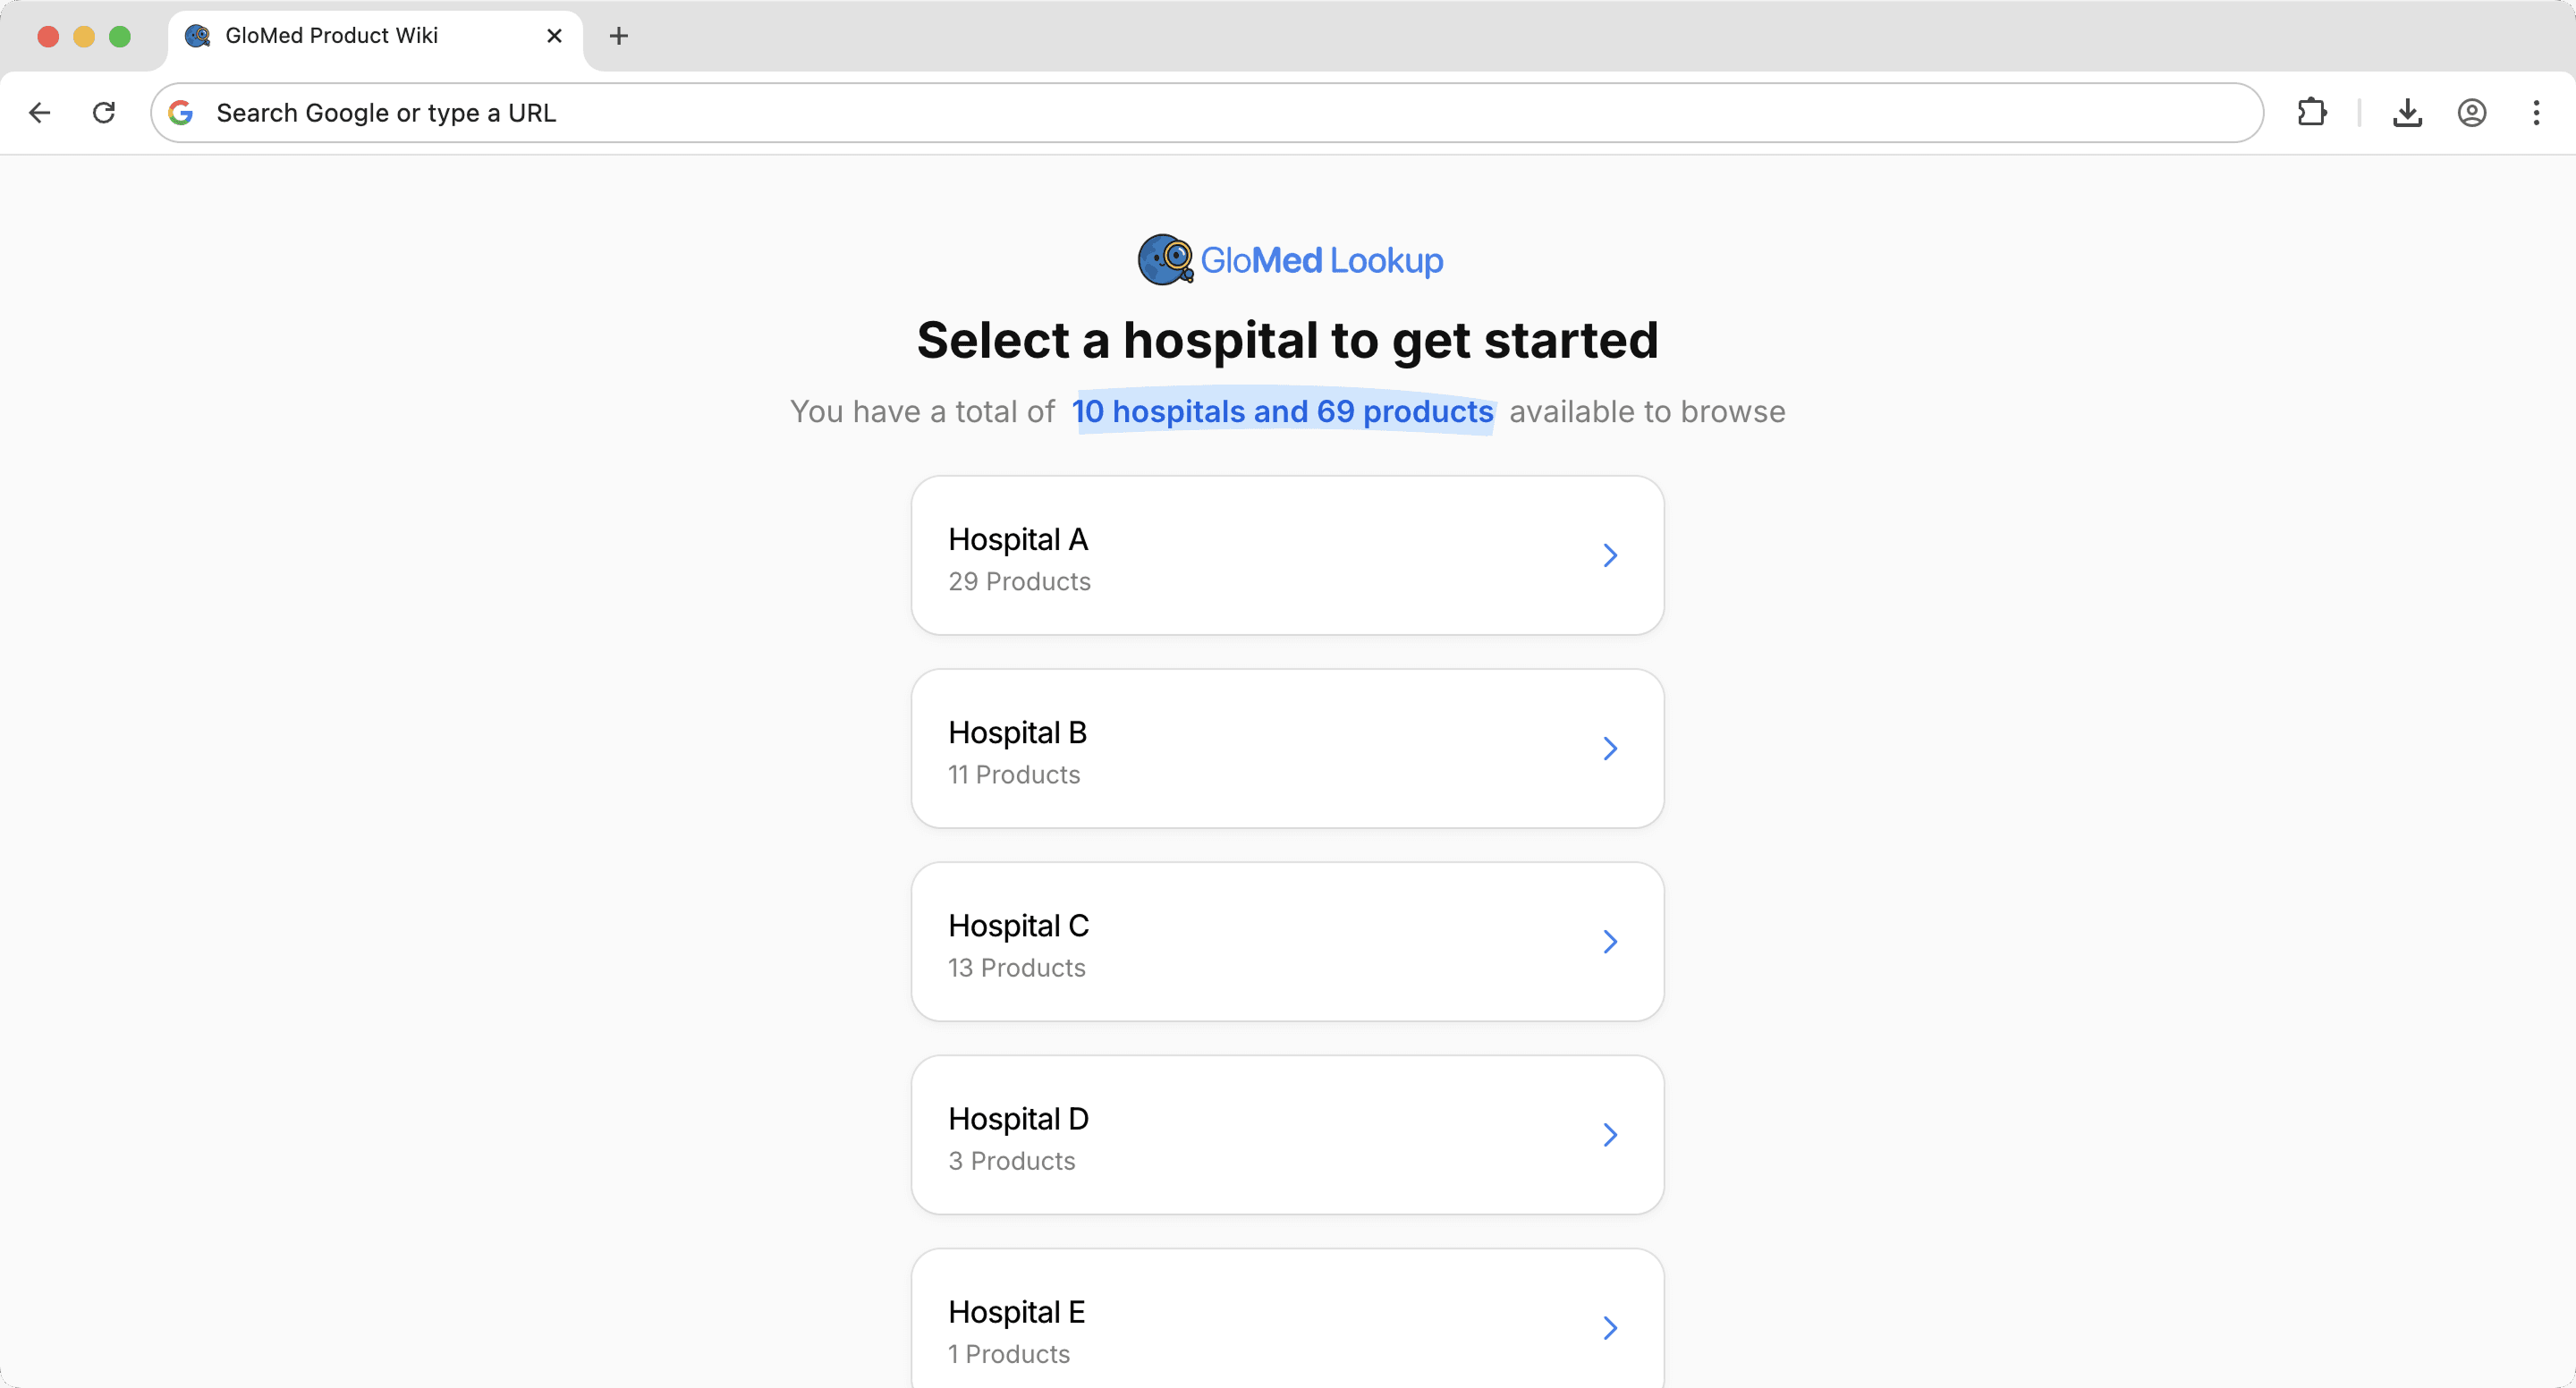The width and height of the screenshot is (2576, 1388).
Task: Open the browser extensions puzzle icon
Action: click(2312, 112)
